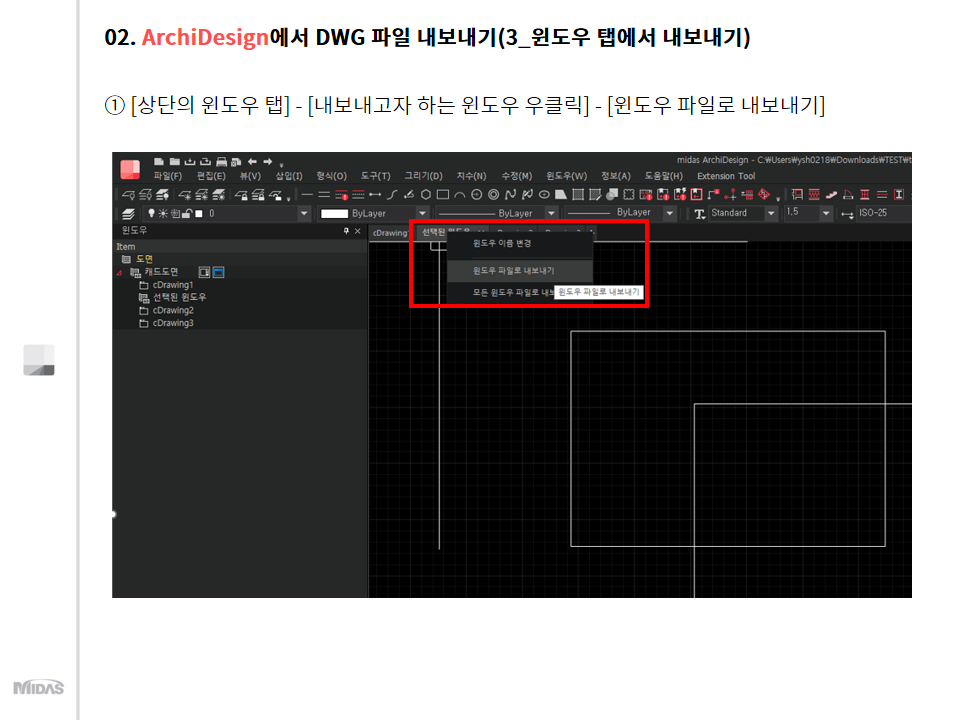Close the 윈도우 side panel
The height and width of the screenshot is (720, 960).
tap(358, 231)
